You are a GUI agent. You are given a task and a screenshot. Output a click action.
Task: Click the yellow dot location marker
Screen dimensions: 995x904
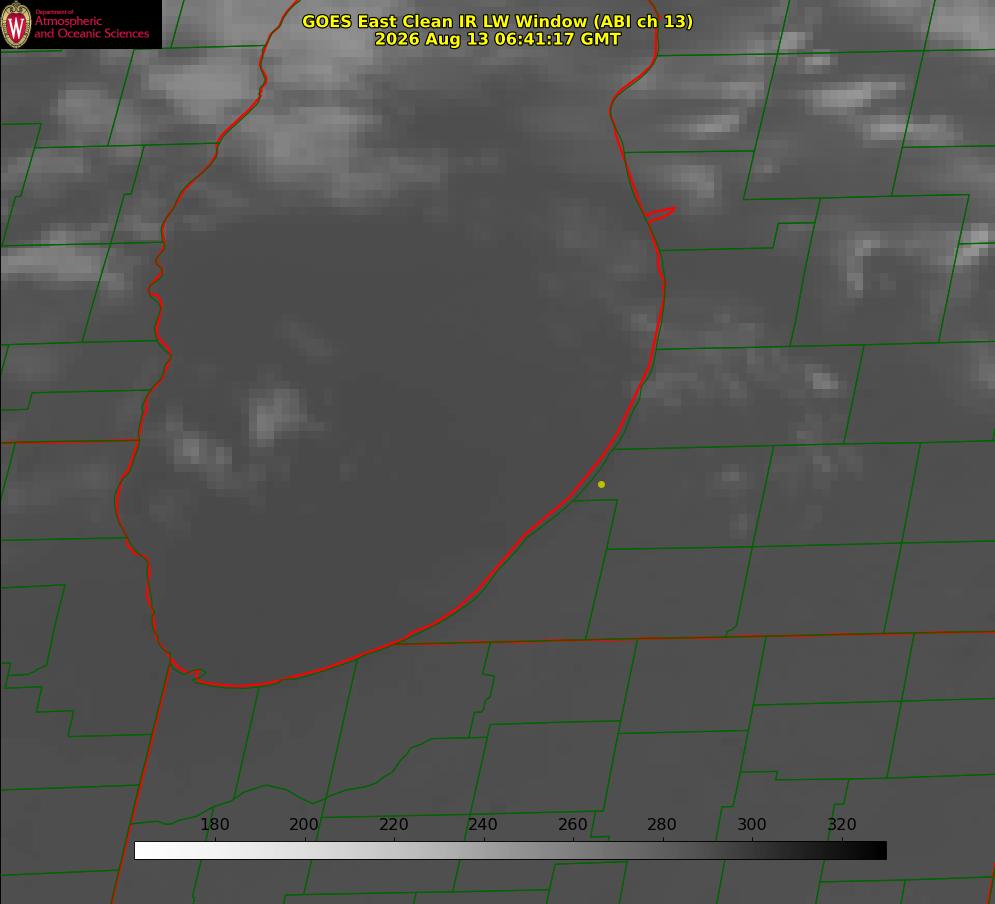point(601,484)
